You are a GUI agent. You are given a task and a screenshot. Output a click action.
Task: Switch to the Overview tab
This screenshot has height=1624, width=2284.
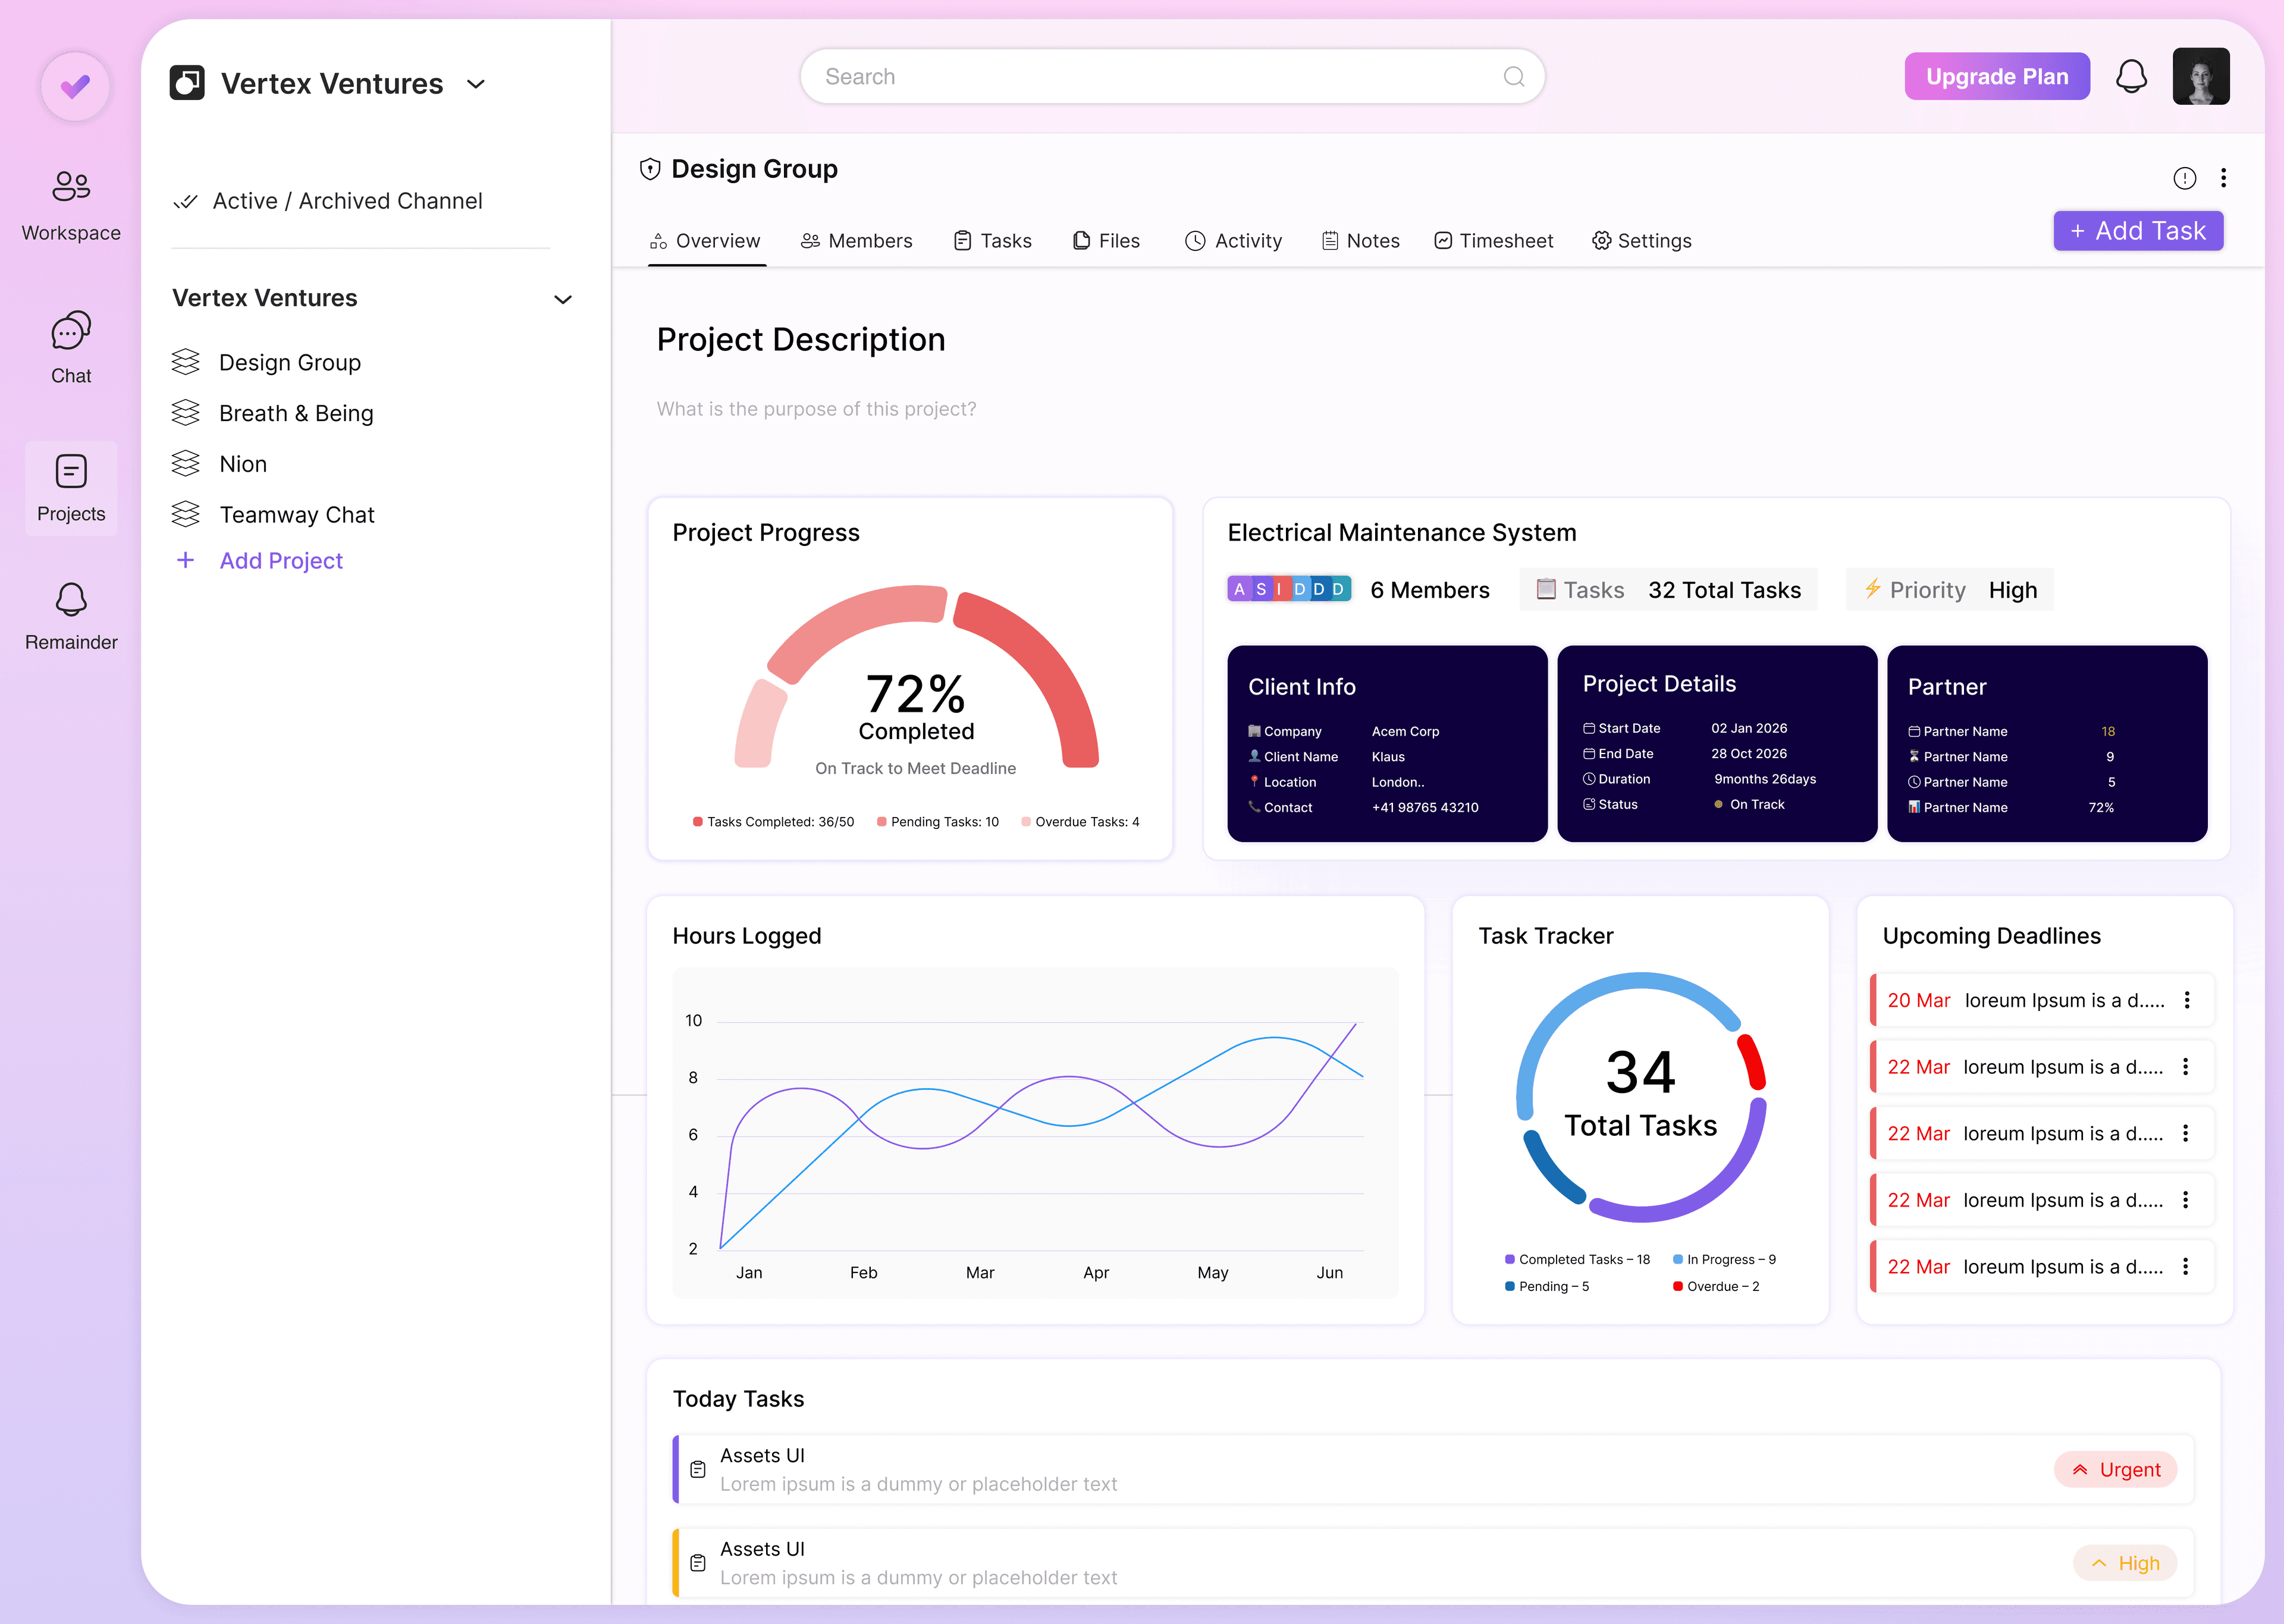[706, 241]
